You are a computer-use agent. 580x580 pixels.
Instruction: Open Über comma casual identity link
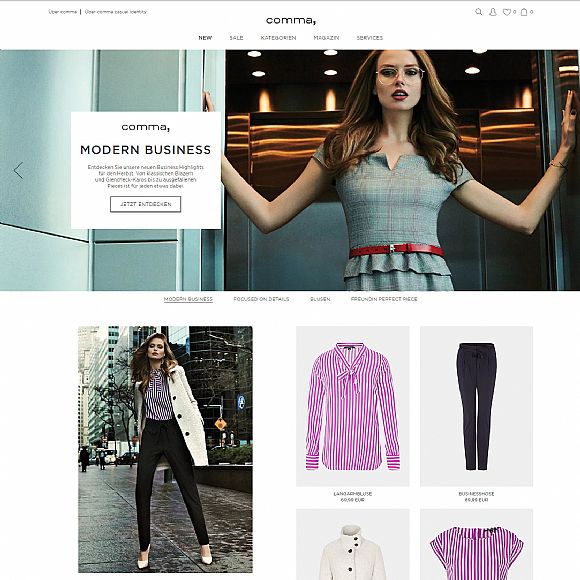coord(116,12)
